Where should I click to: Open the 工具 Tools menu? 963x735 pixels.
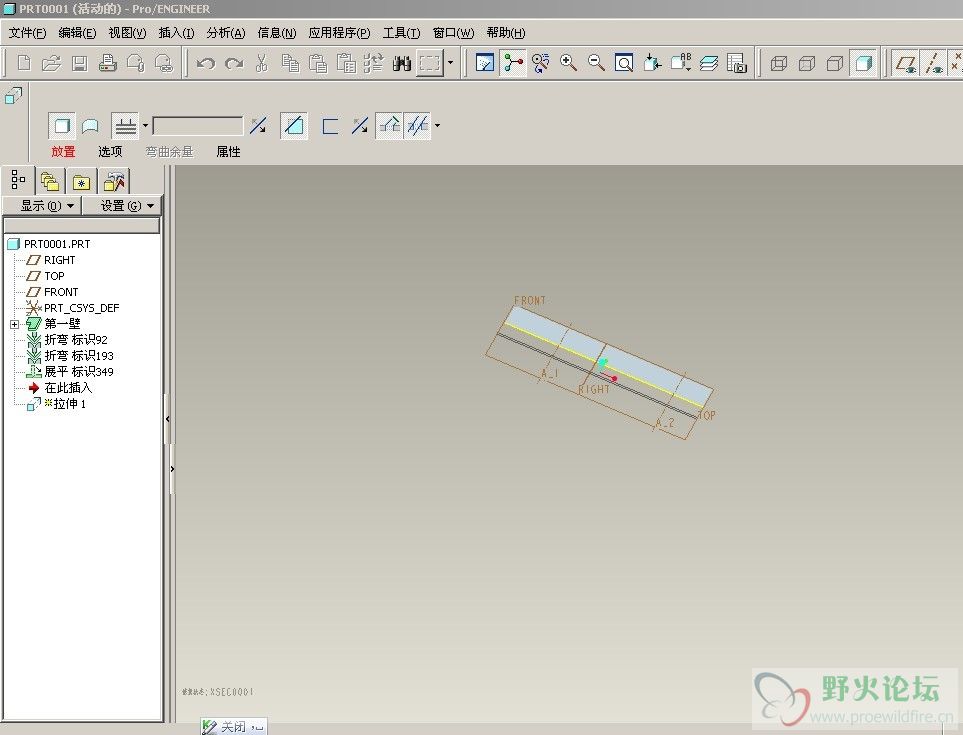[401, 33]
